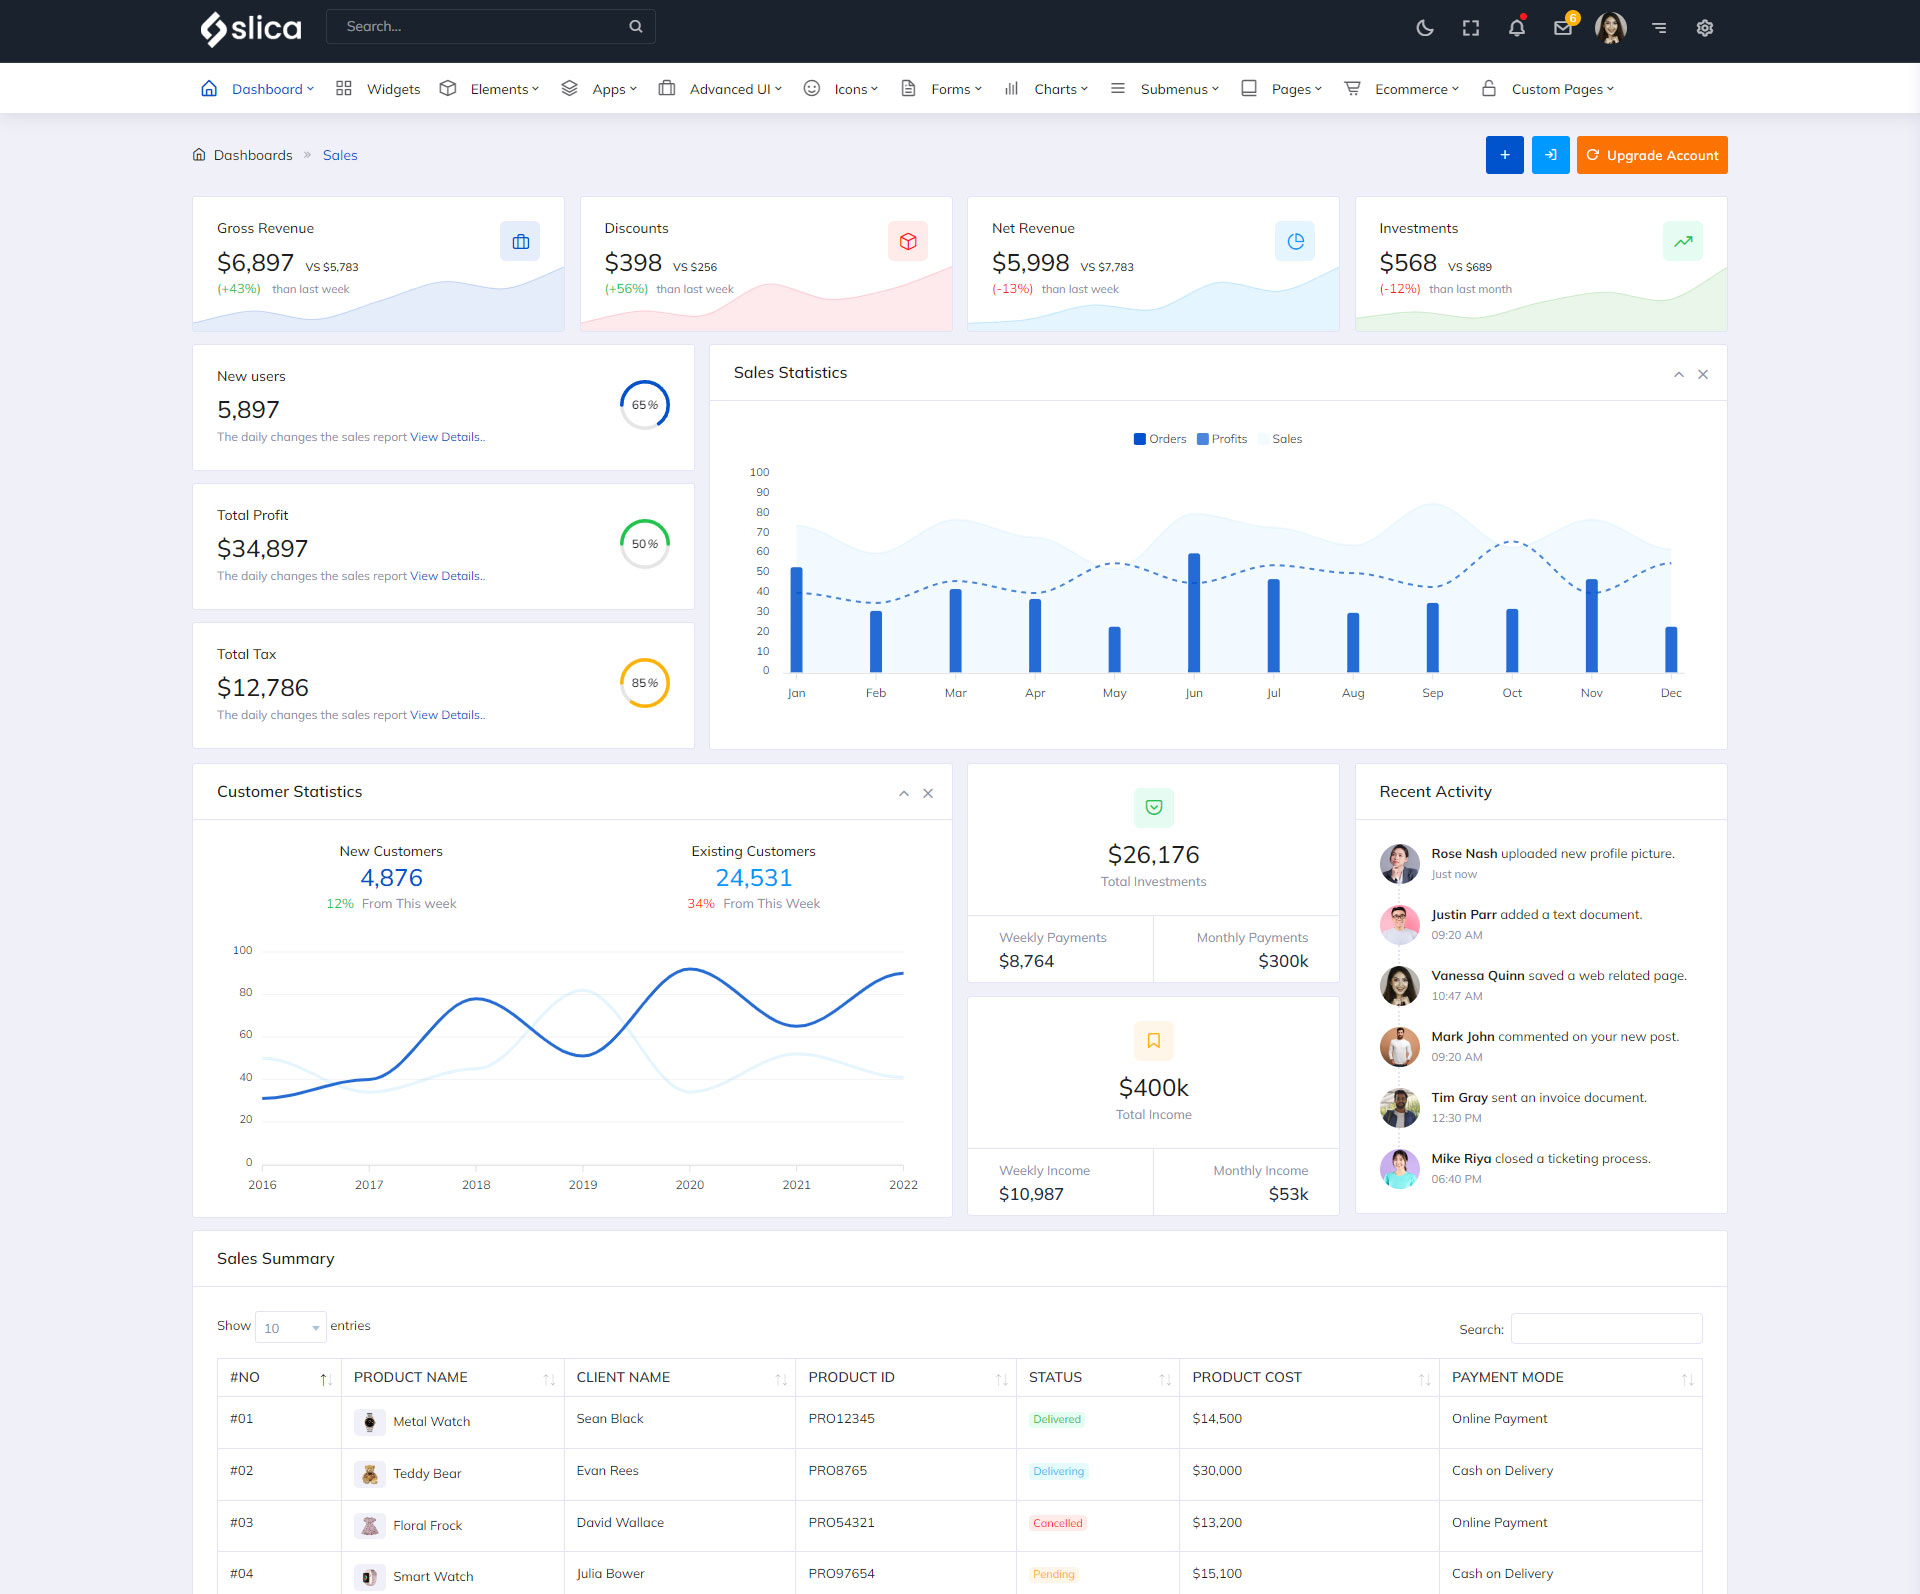Toggle Orders legend in Sales Statistics
The image size is (1920, 1594).
(1159, 439)
